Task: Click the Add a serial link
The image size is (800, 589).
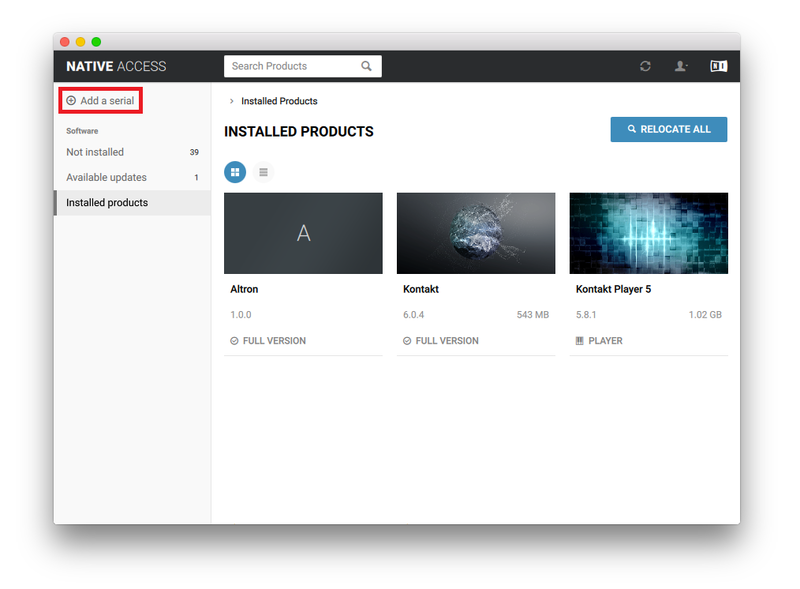Action: [107, 101]
